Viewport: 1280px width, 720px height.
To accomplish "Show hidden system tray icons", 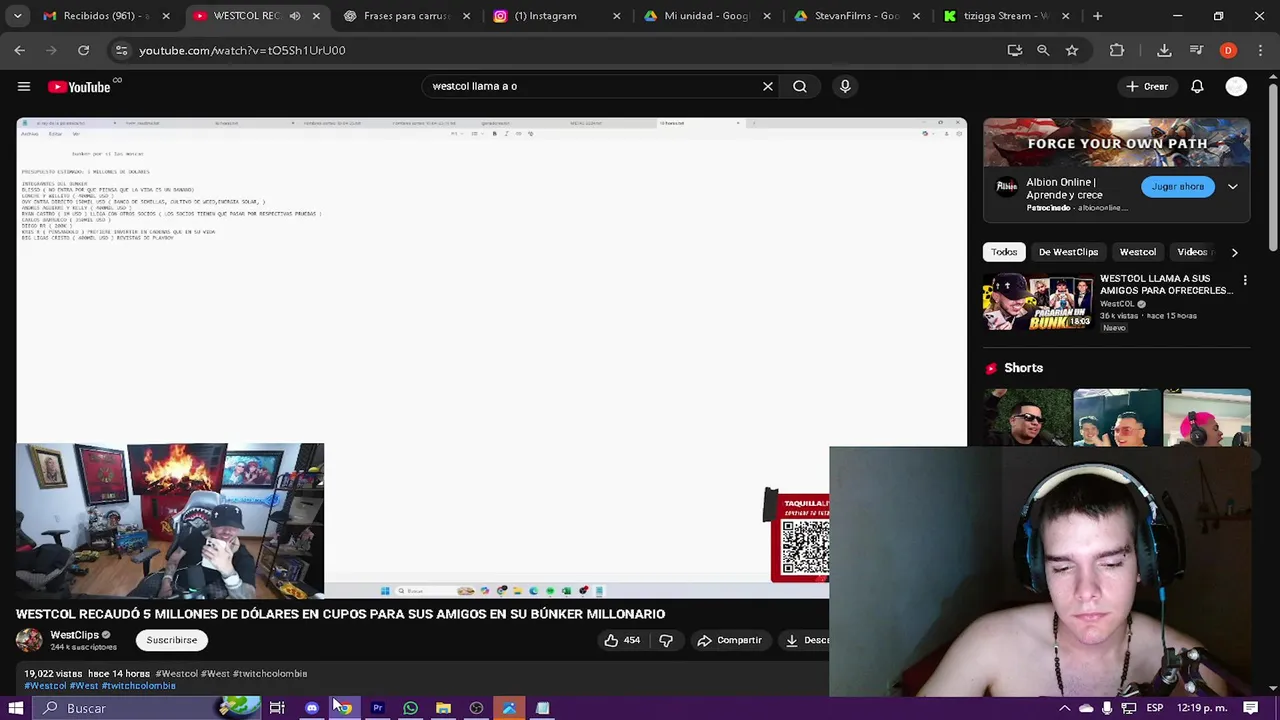I will (1064, 708).
